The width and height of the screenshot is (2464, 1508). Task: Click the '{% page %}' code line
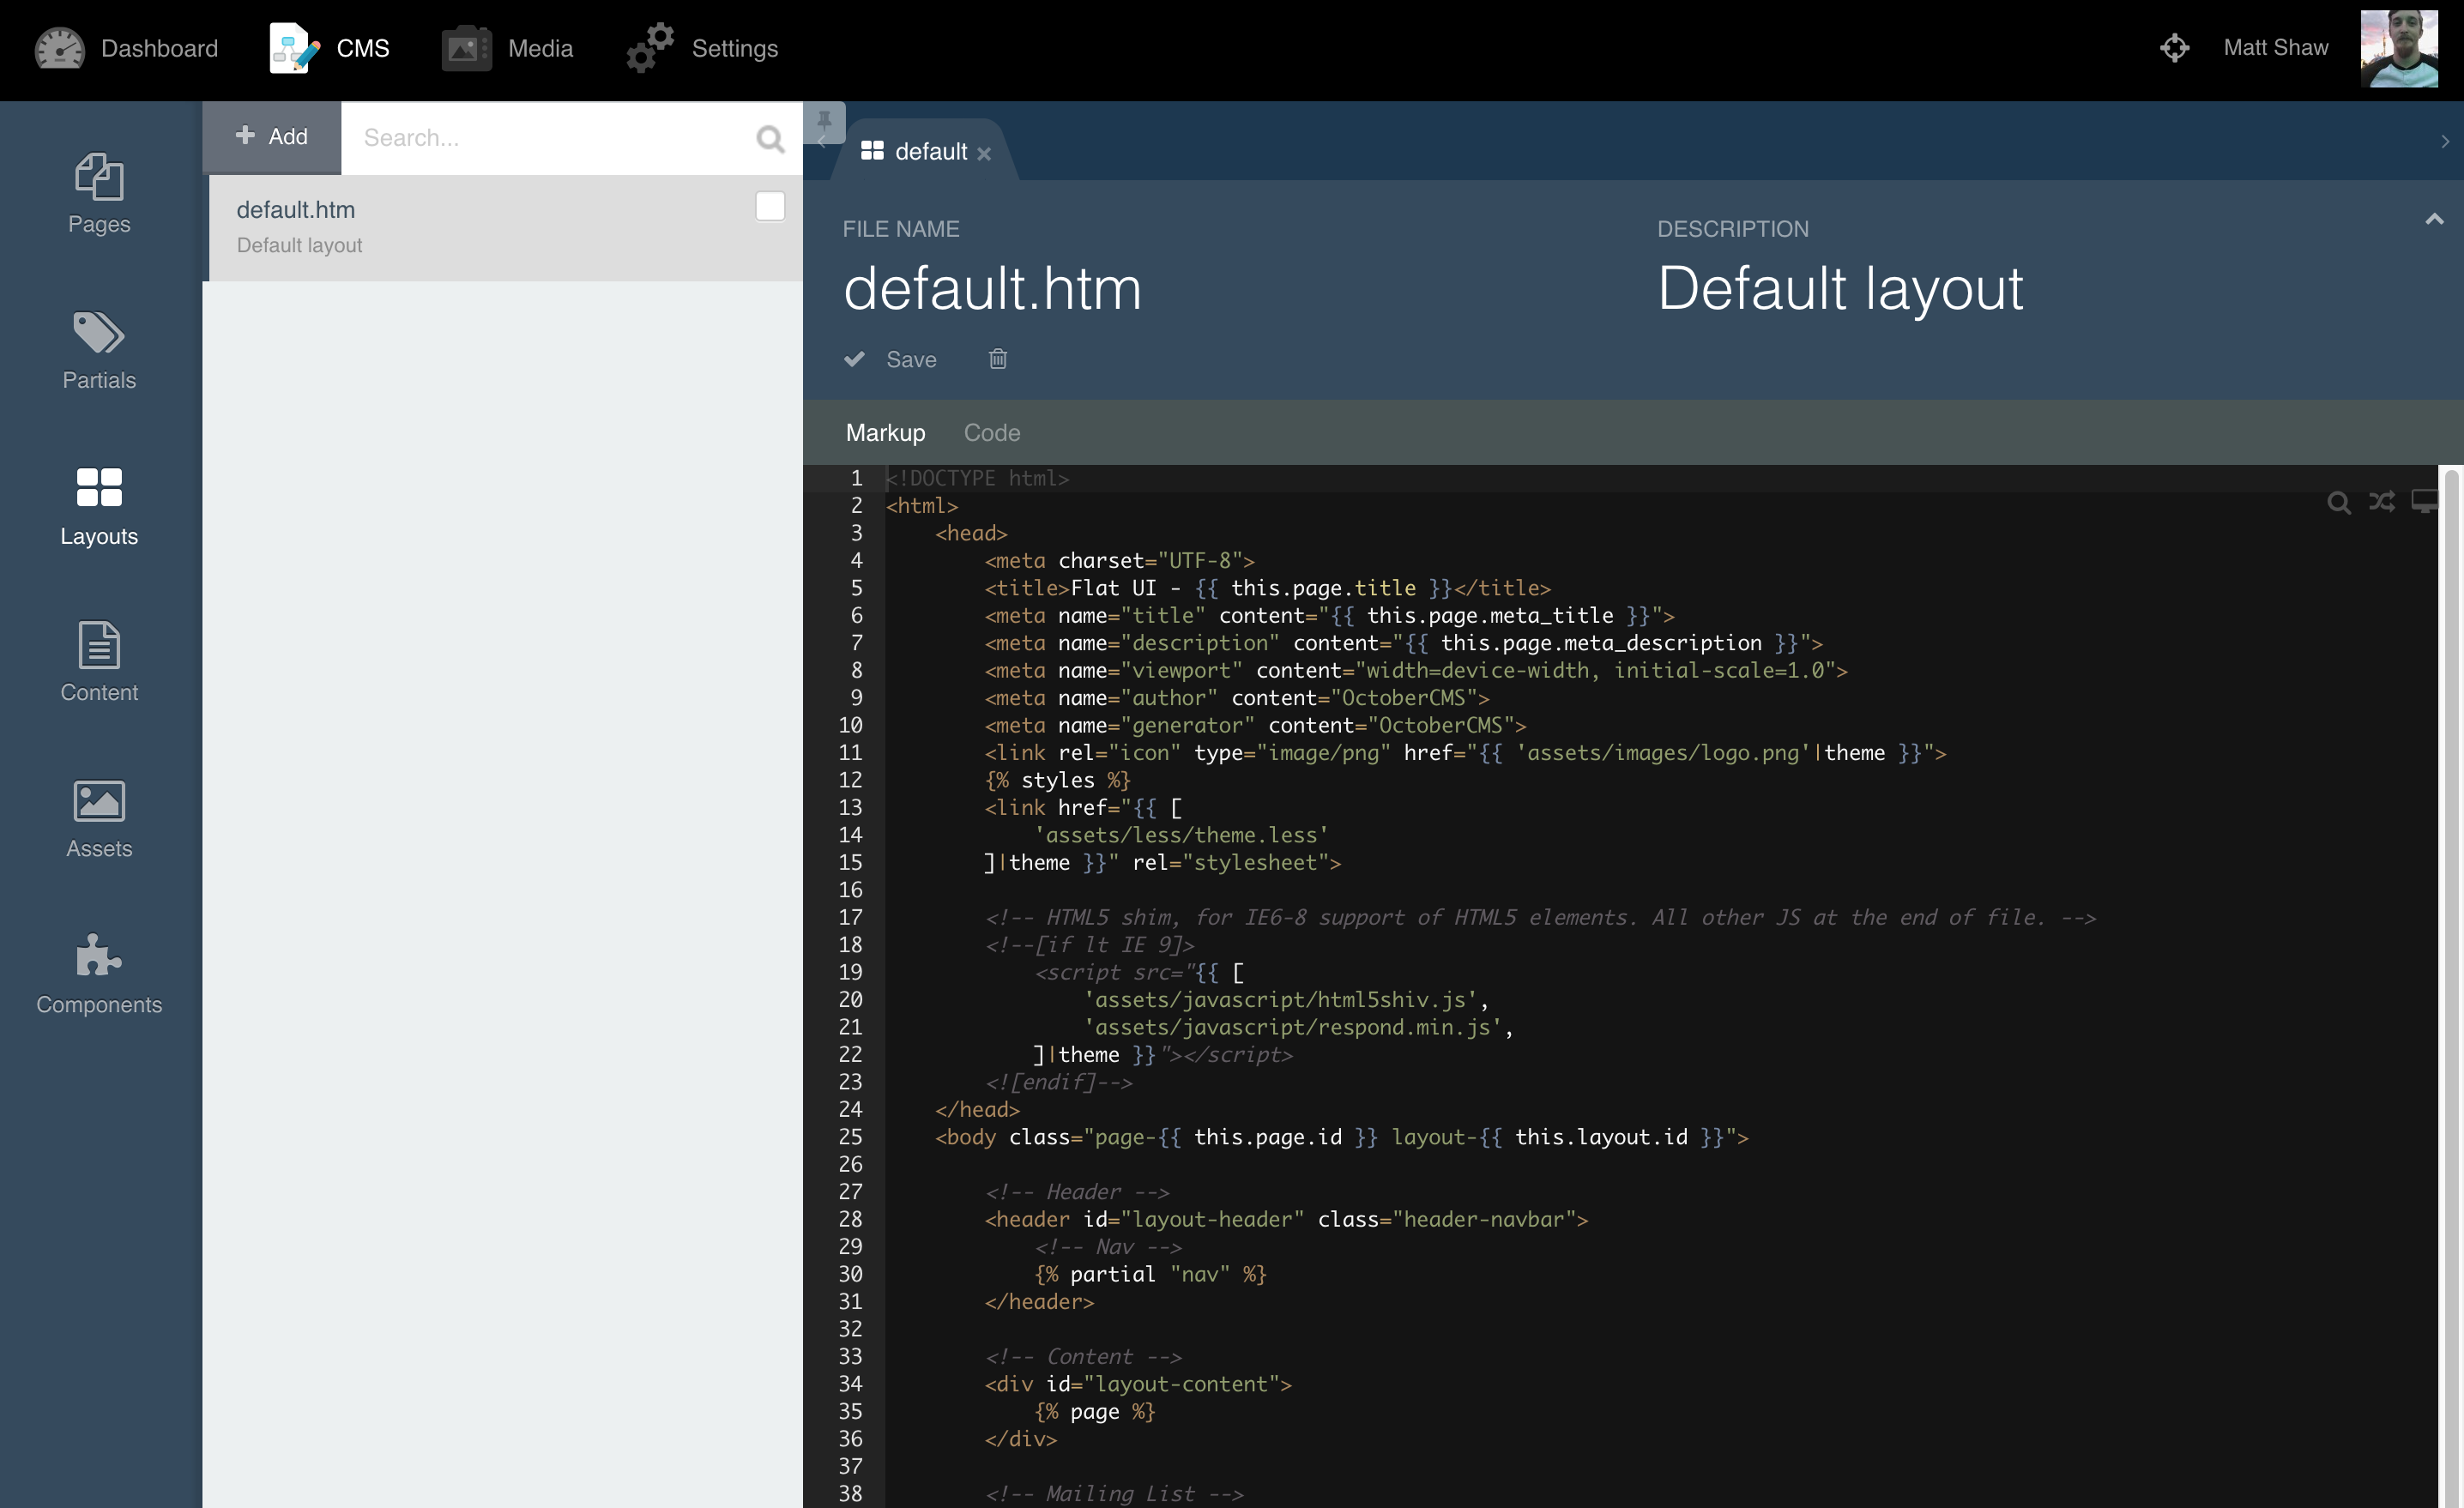1094,1411
